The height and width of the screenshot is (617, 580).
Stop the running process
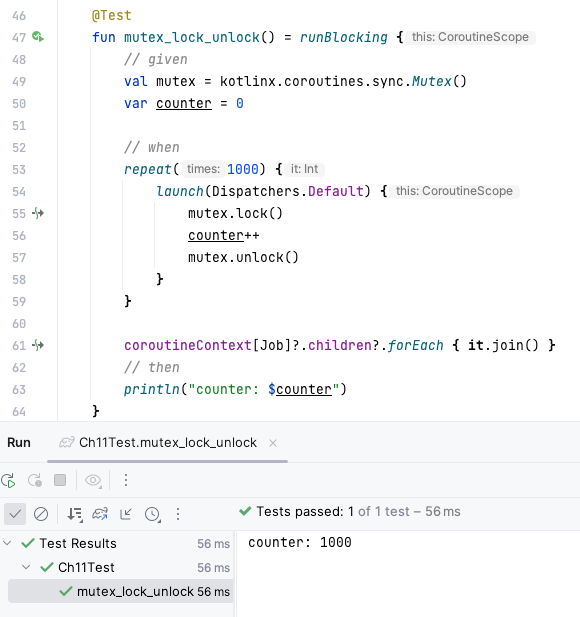[60, 480]
